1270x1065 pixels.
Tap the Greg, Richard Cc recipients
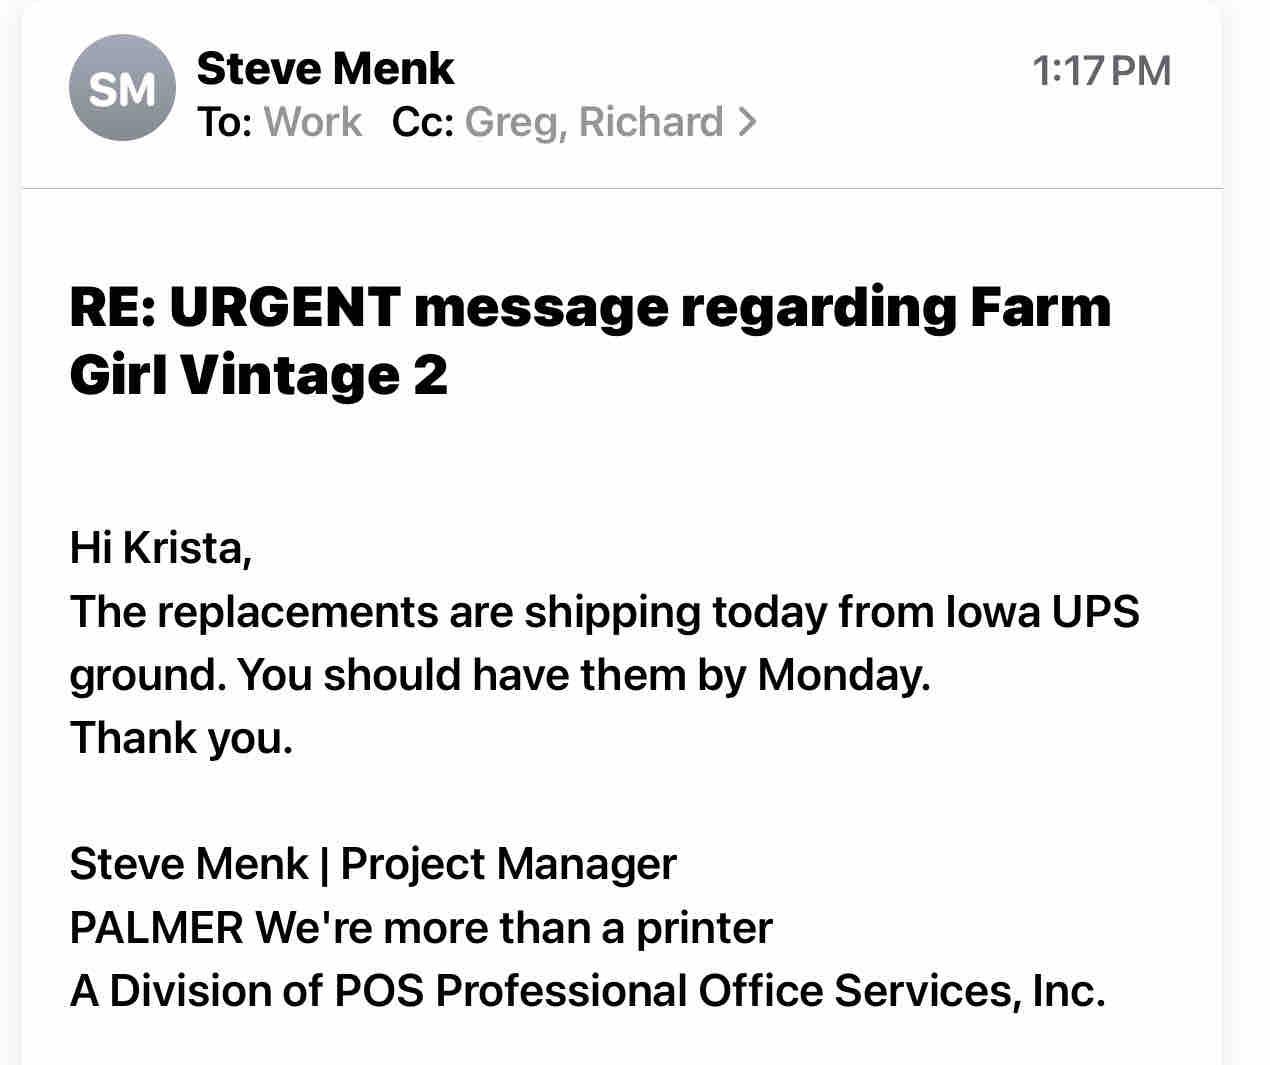[x=593, y=122]
